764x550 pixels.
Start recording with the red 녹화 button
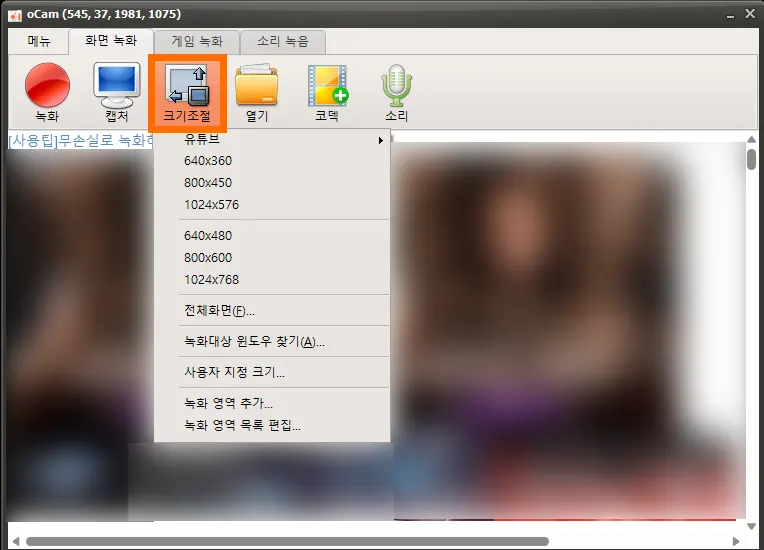point(47,92)
